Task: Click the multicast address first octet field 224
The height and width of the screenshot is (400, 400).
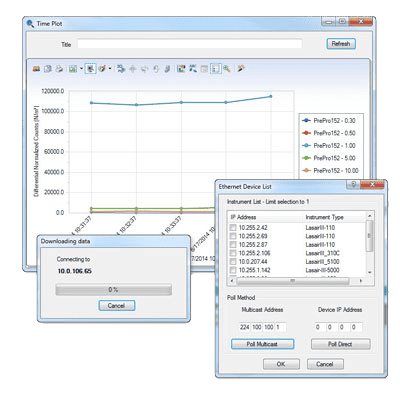Action: (x=244, y=327)
